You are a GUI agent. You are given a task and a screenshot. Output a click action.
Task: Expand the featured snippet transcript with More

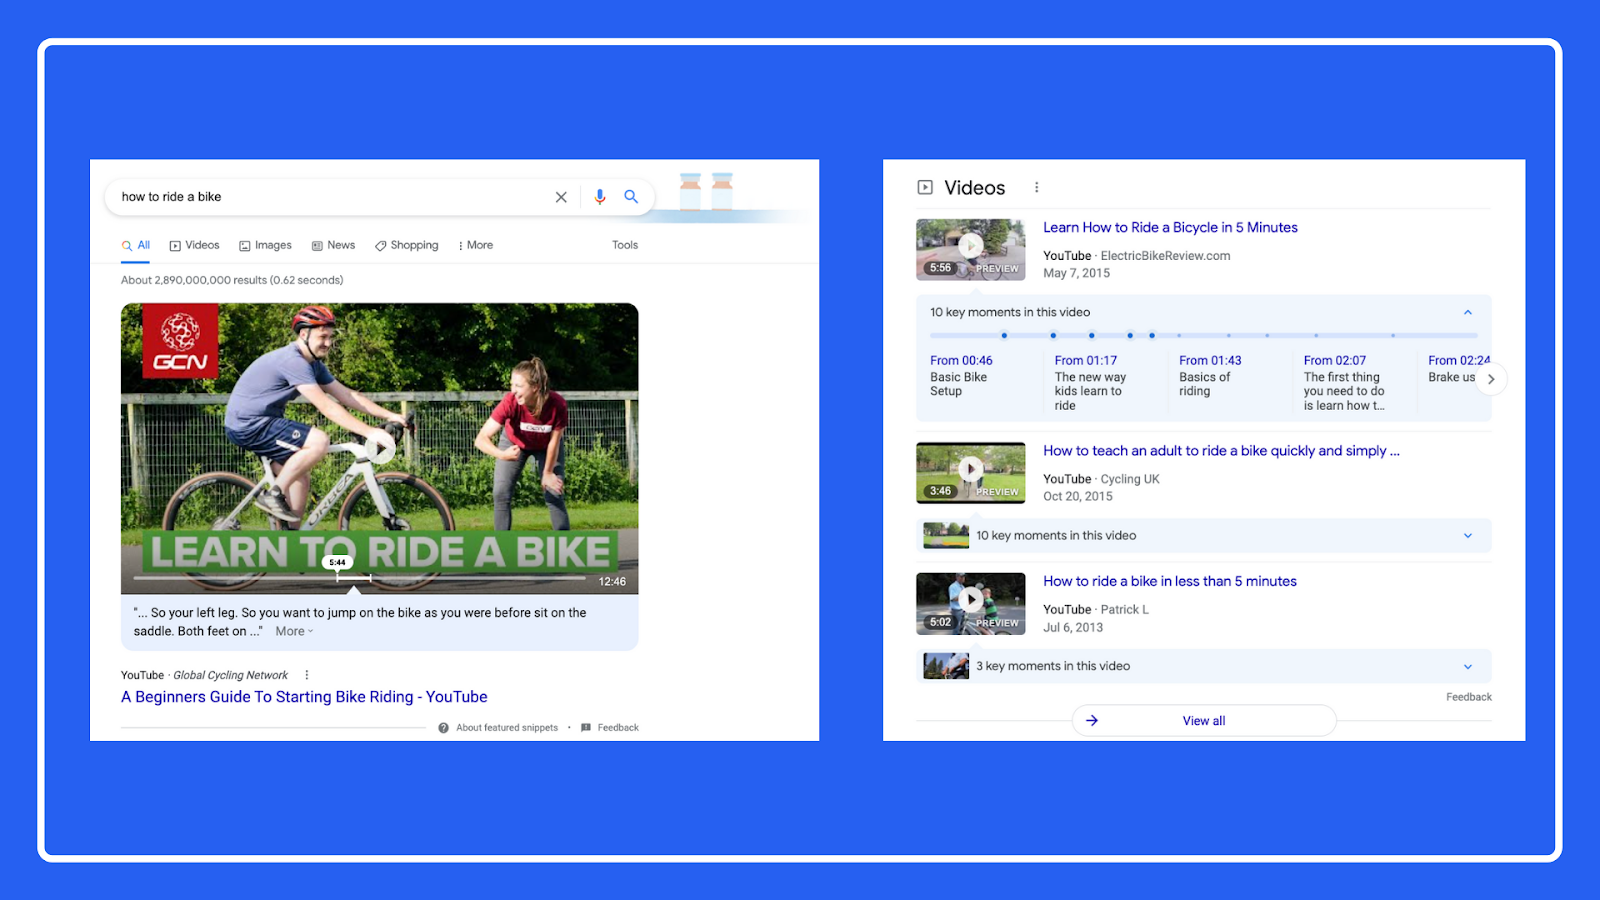294,631
